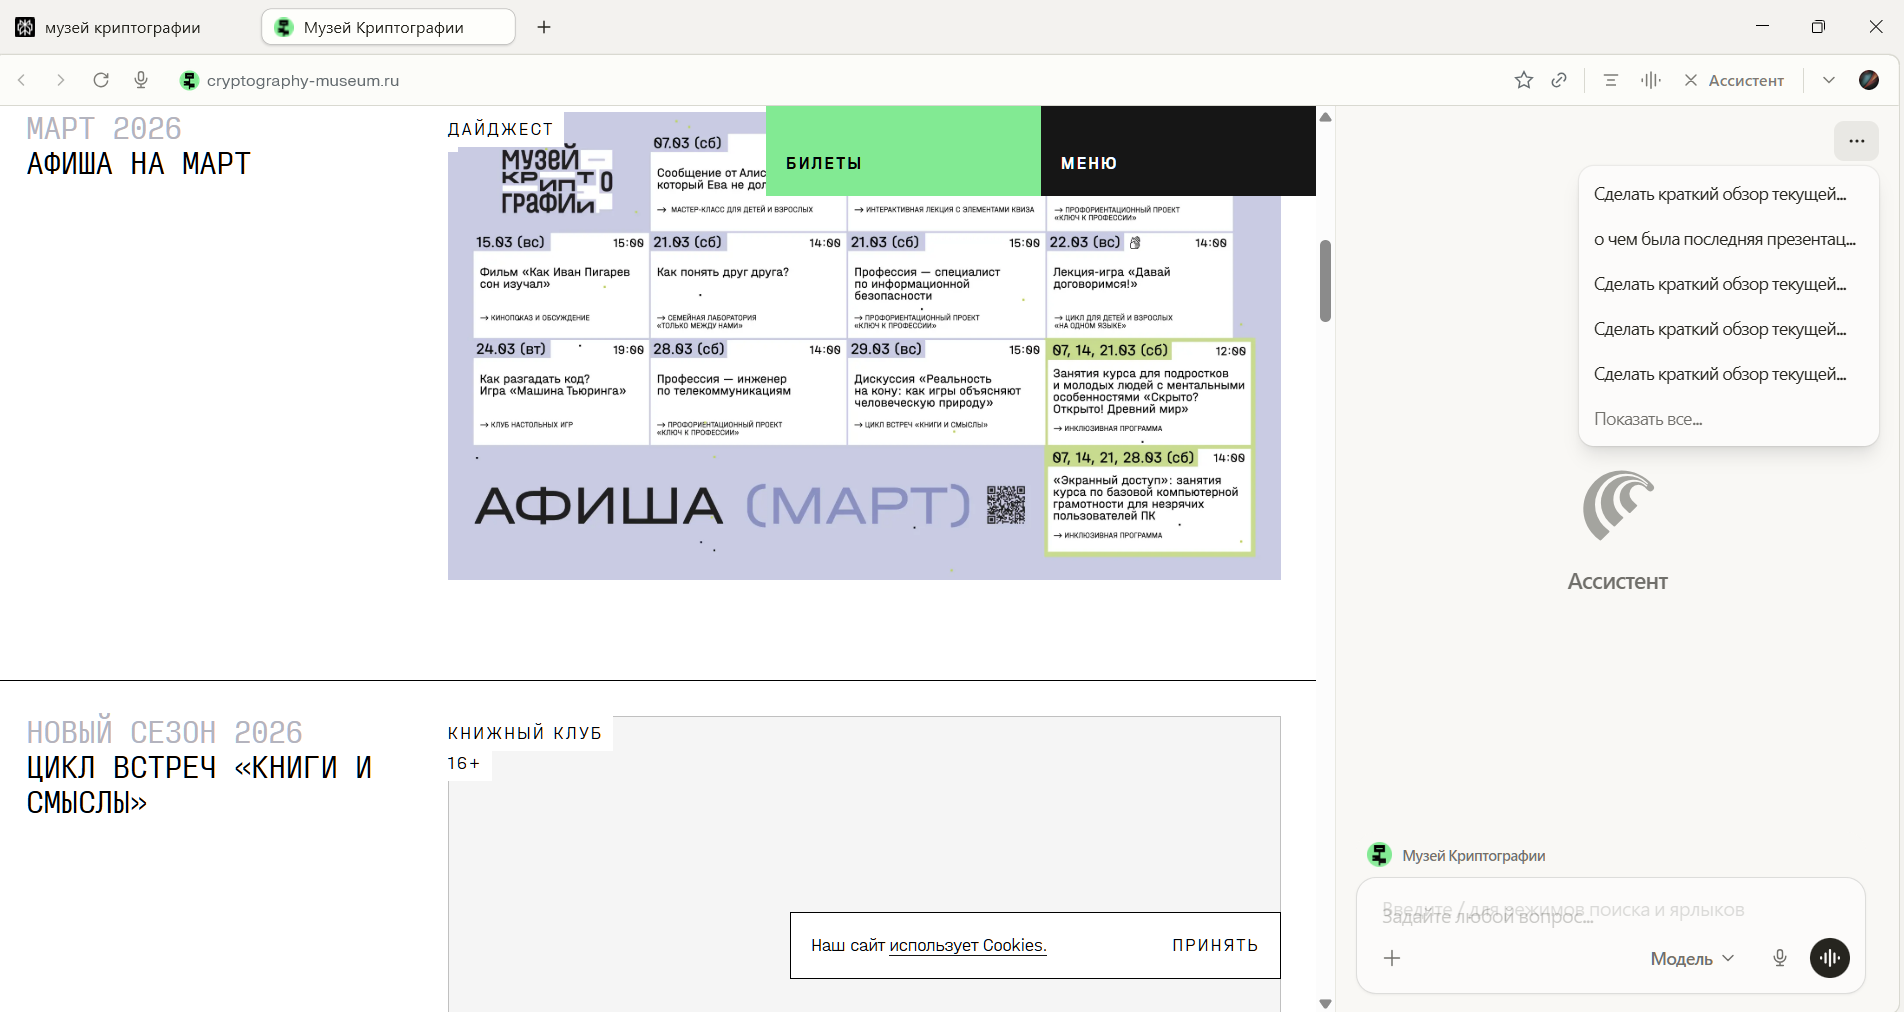The width and height of the screenshot is (1904, 1012).
Task: Click the browser reload page icon
Action: click(101, 80)
